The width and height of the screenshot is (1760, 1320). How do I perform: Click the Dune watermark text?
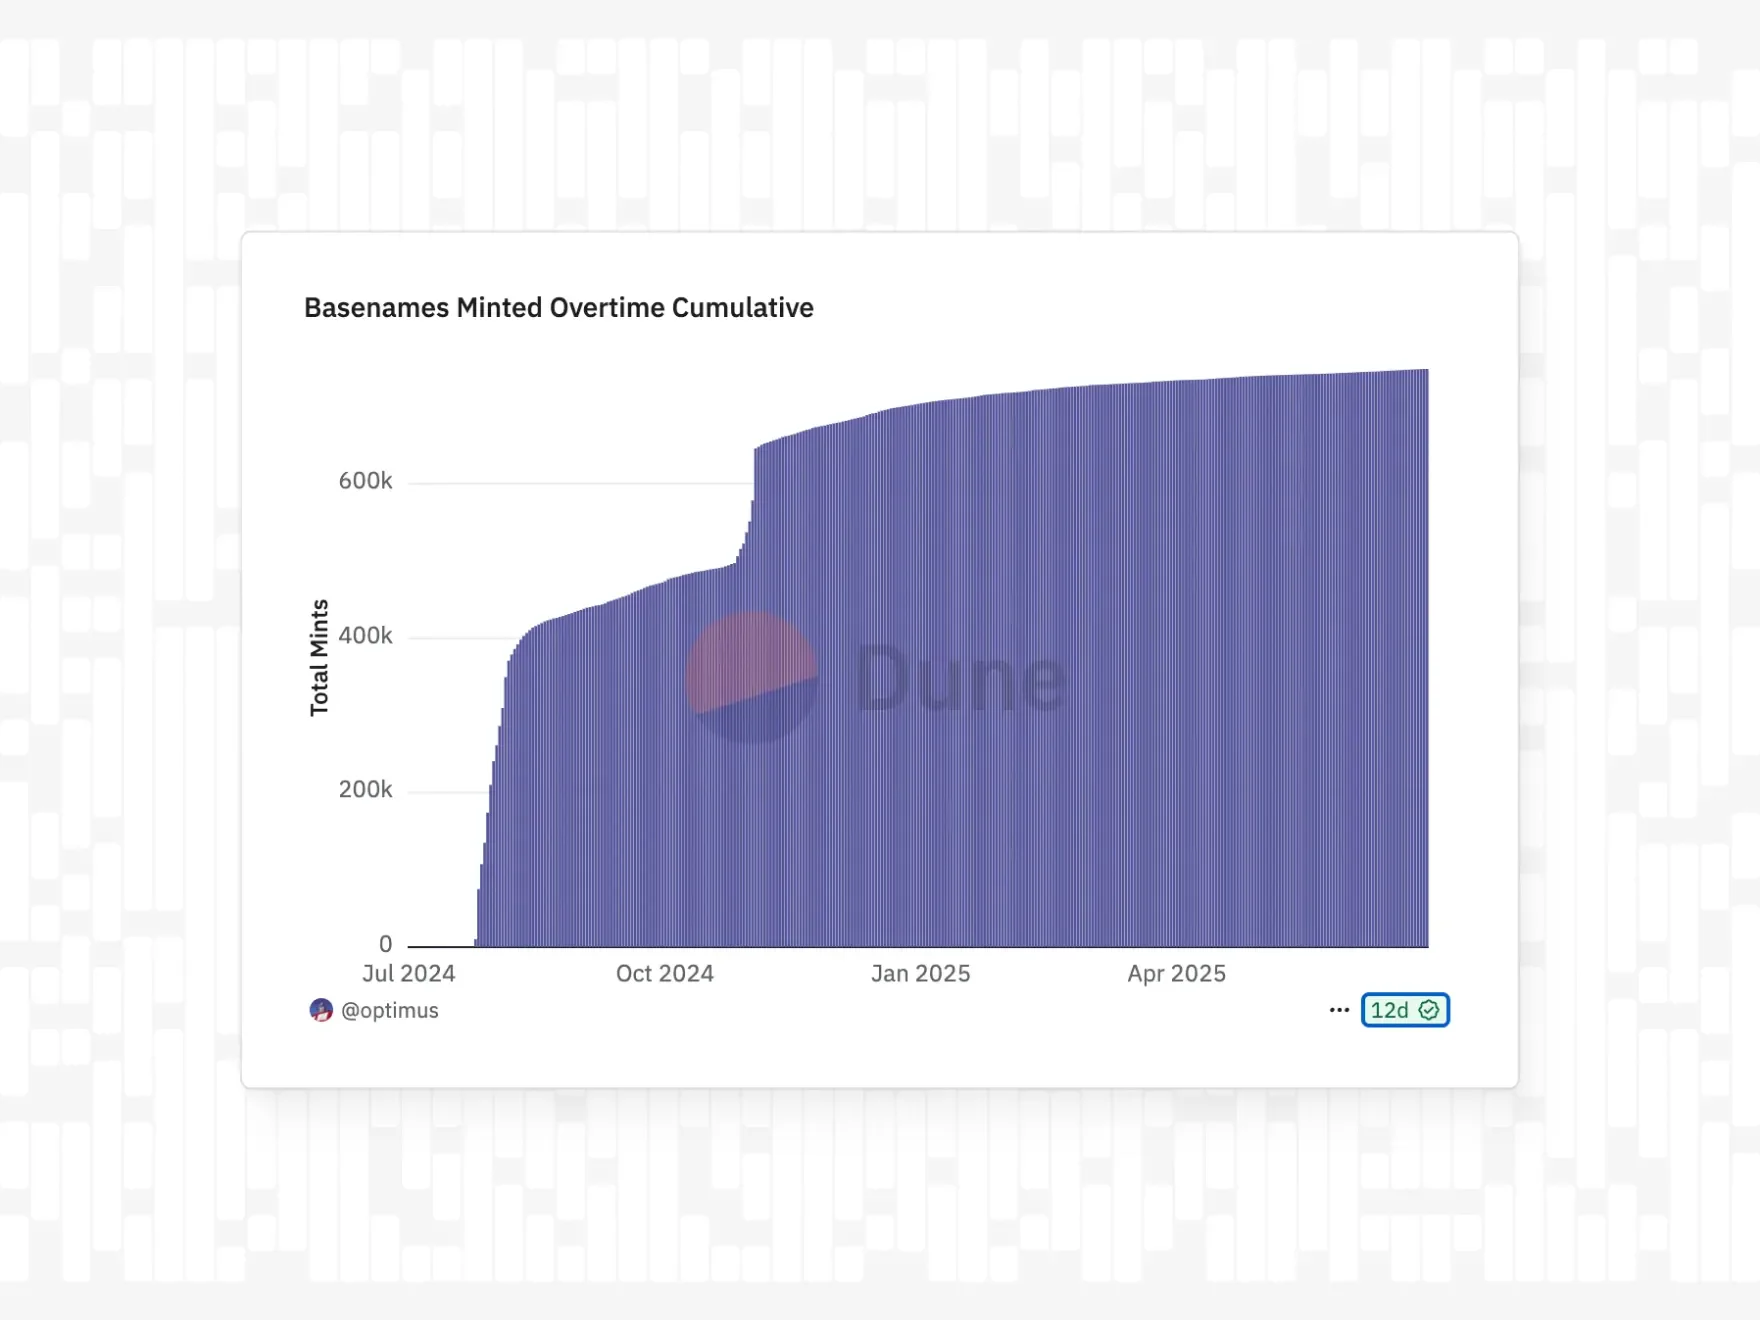960,680
